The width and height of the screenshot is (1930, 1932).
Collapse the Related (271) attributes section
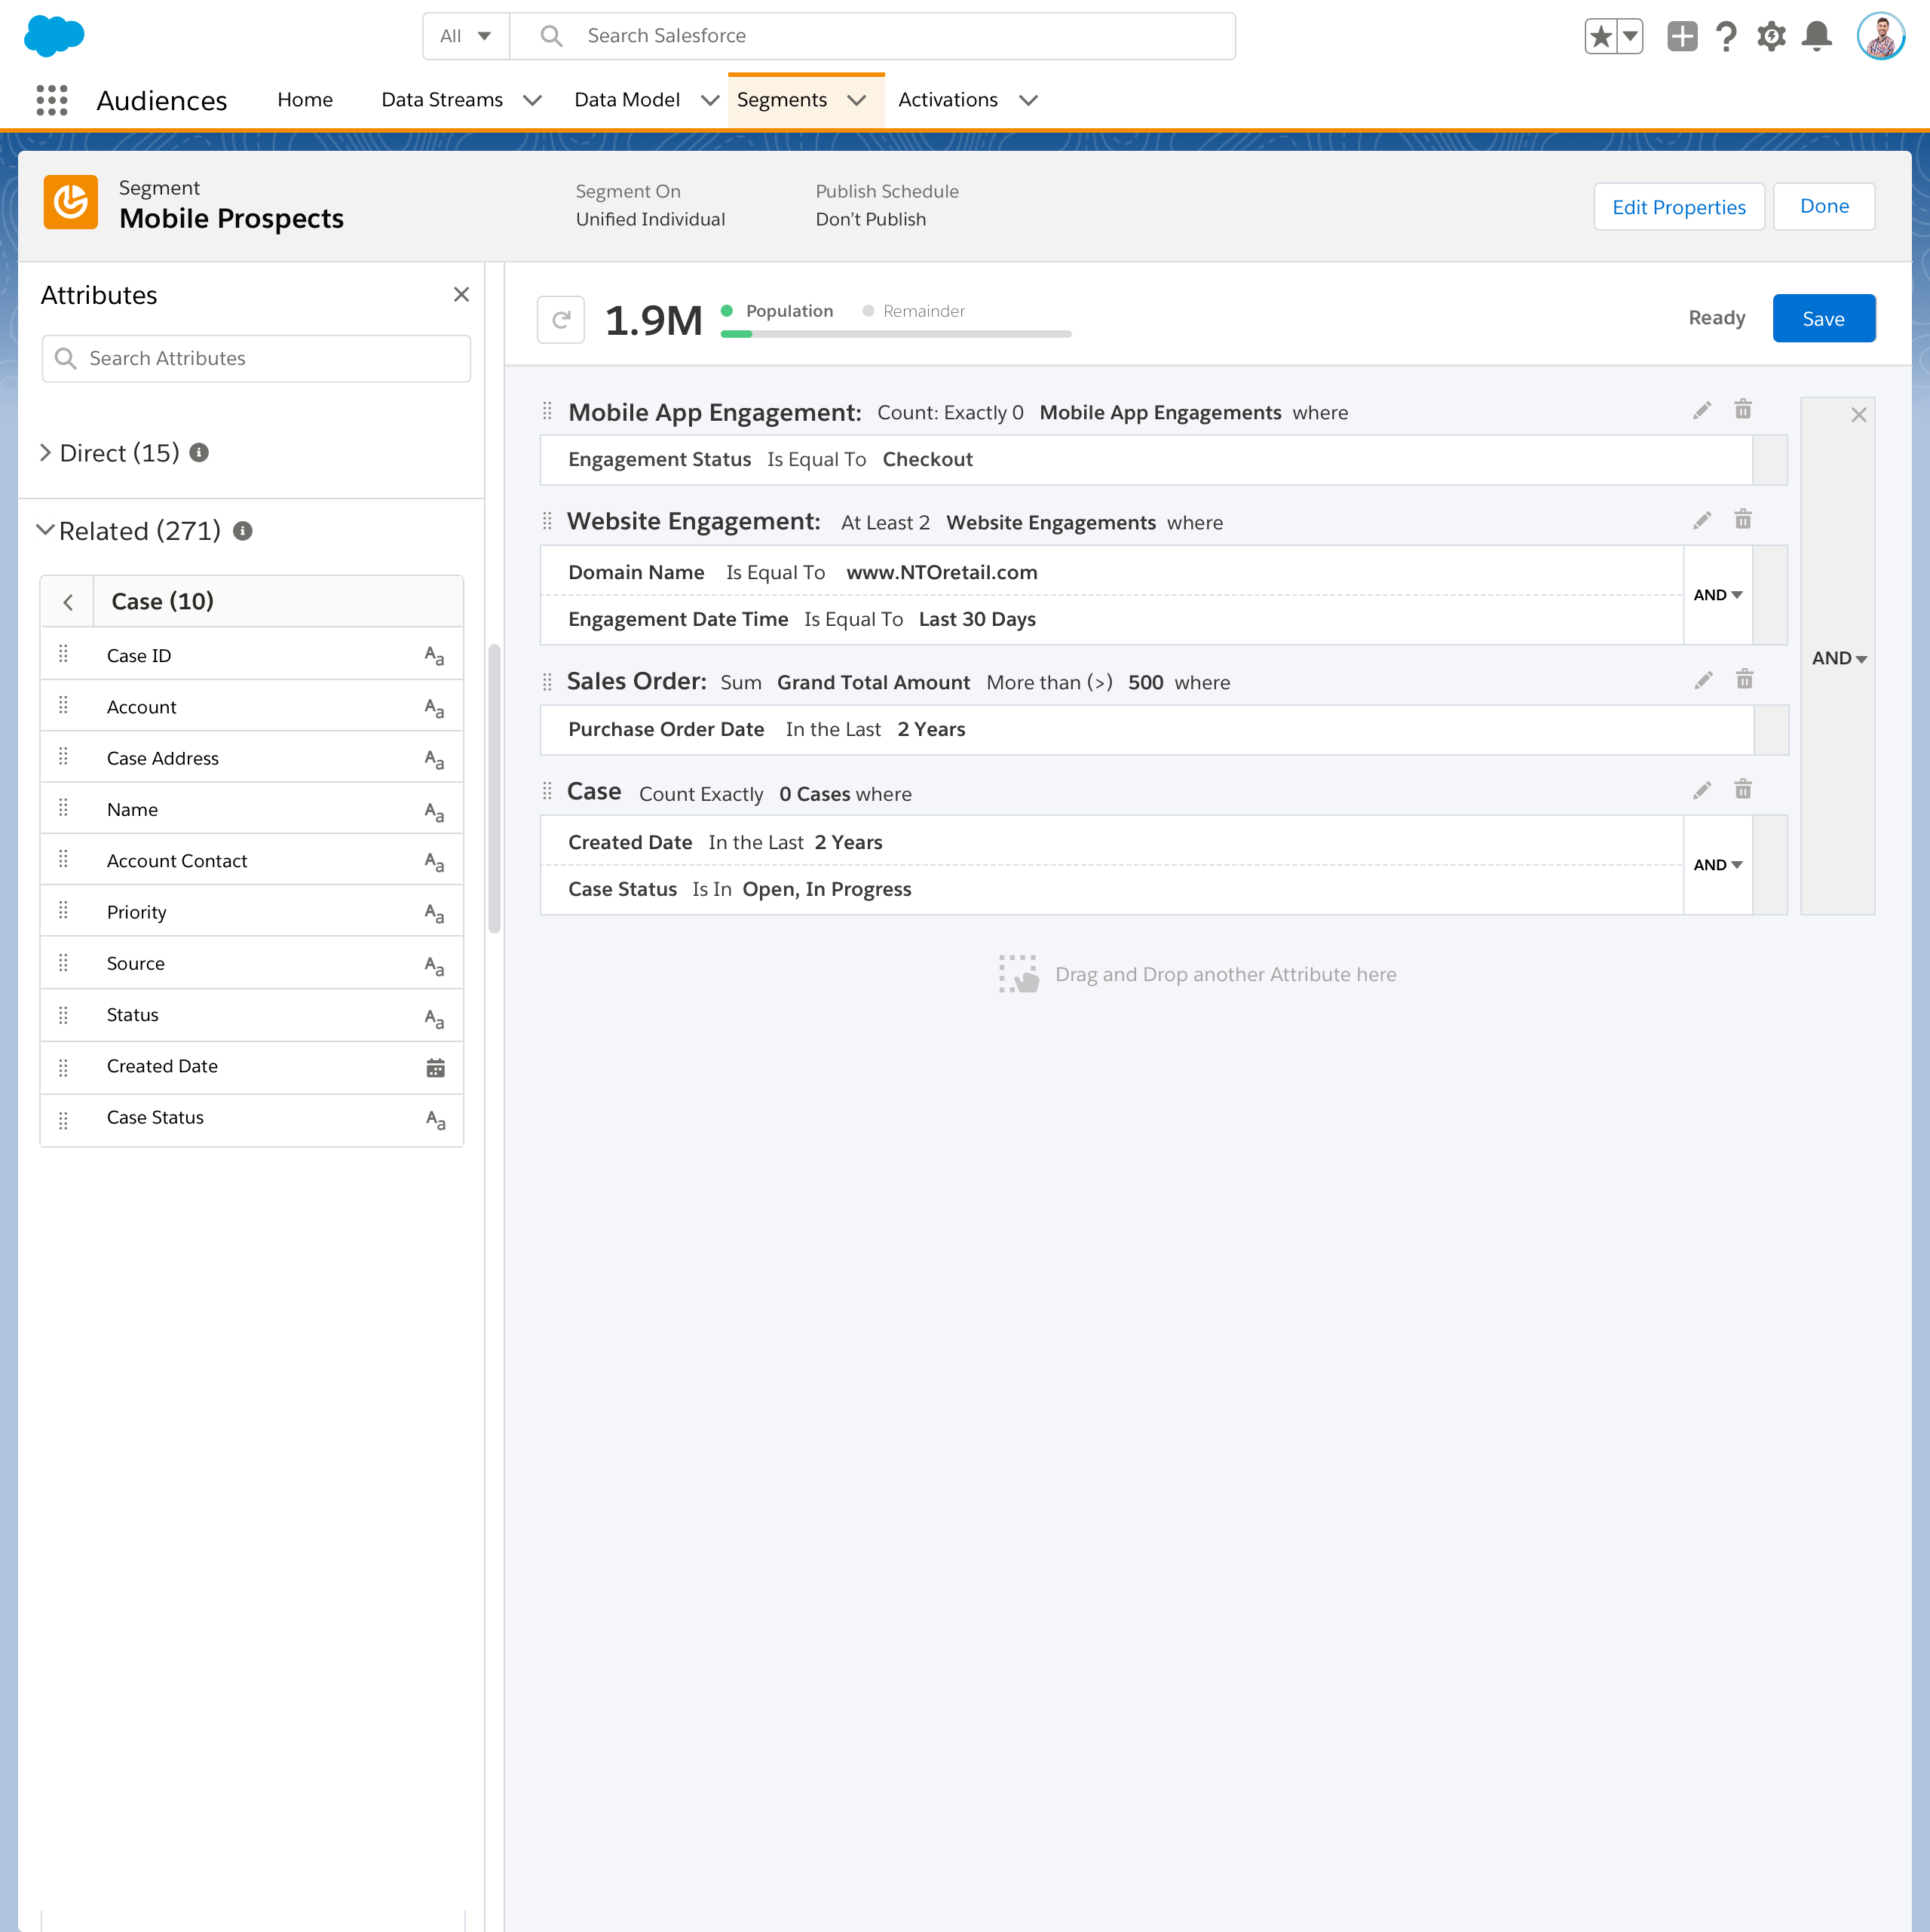46,531
